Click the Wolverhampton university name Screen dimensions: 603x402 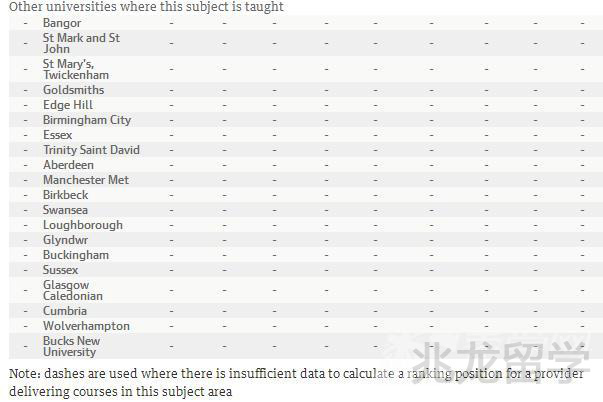point(86,326)
